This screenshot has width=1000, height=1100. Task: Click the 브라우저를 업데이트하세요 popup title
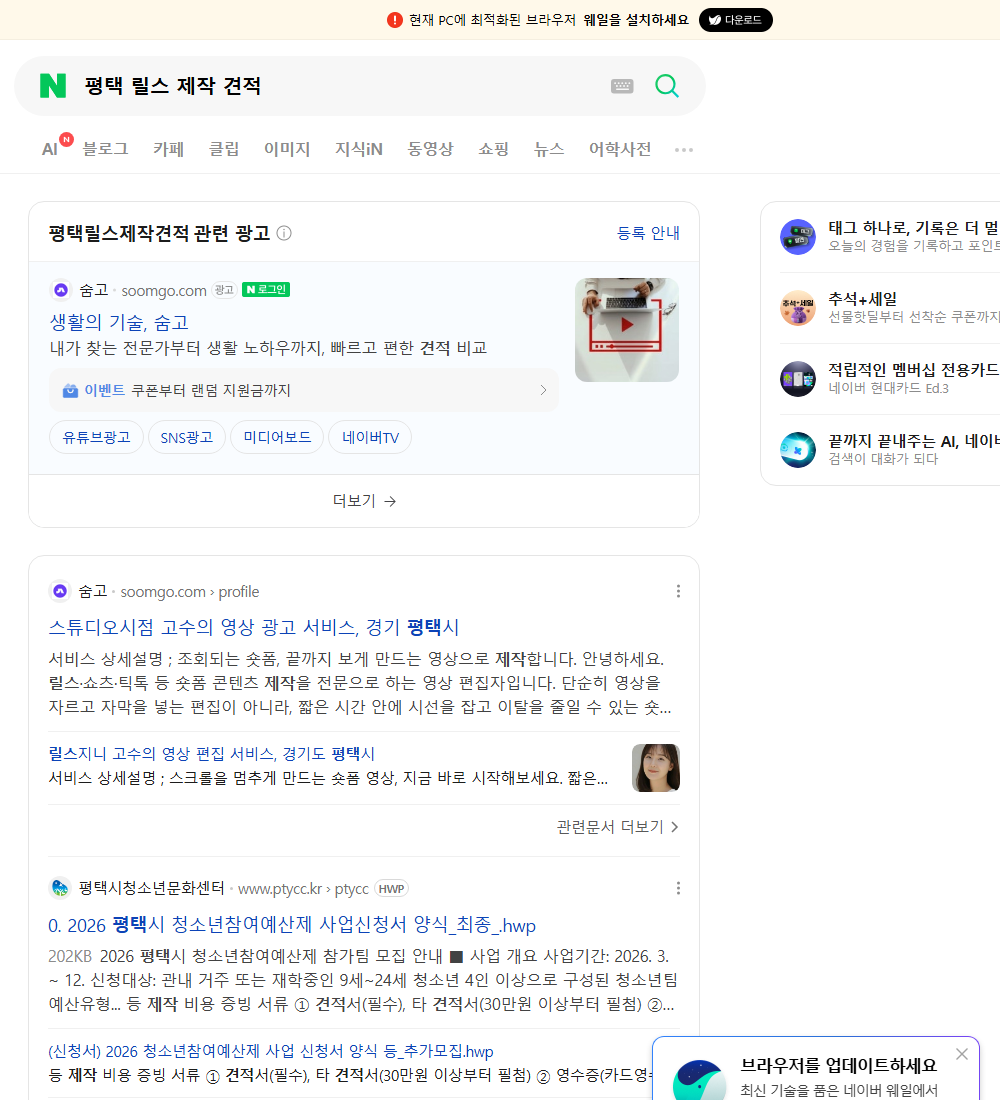tap(839, 1066)
